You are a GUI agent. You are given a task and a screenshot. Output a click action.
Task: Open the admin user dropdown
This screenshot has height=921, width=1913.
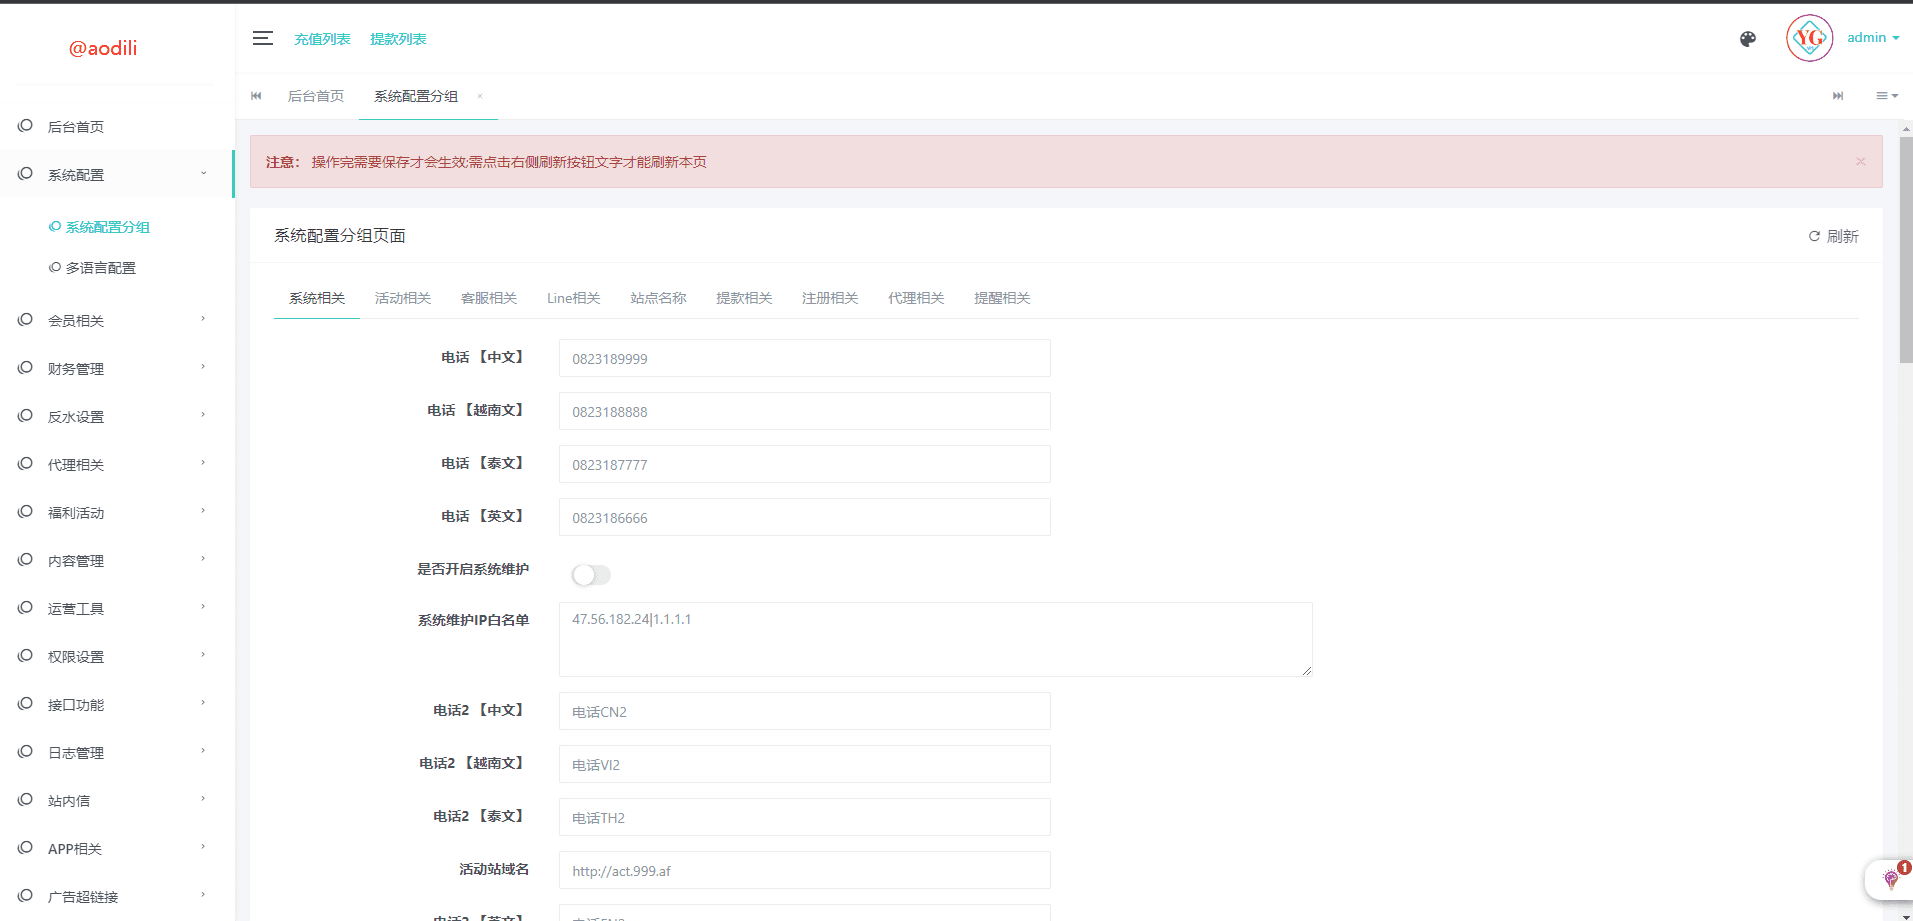pyautogui.click(x=1872, y=38)
